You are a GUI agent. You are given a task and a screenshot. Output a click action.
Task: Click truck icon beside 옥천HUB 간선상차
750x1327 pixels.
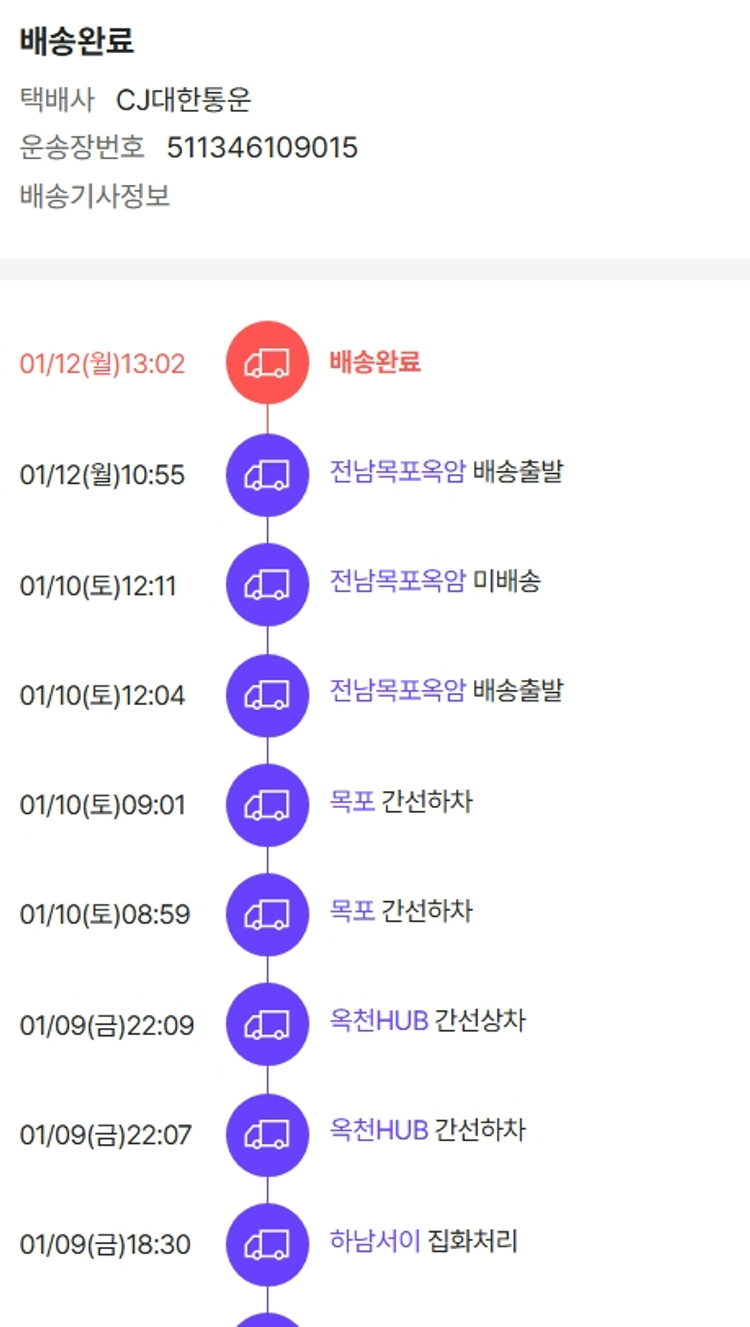coord(267,1024)
